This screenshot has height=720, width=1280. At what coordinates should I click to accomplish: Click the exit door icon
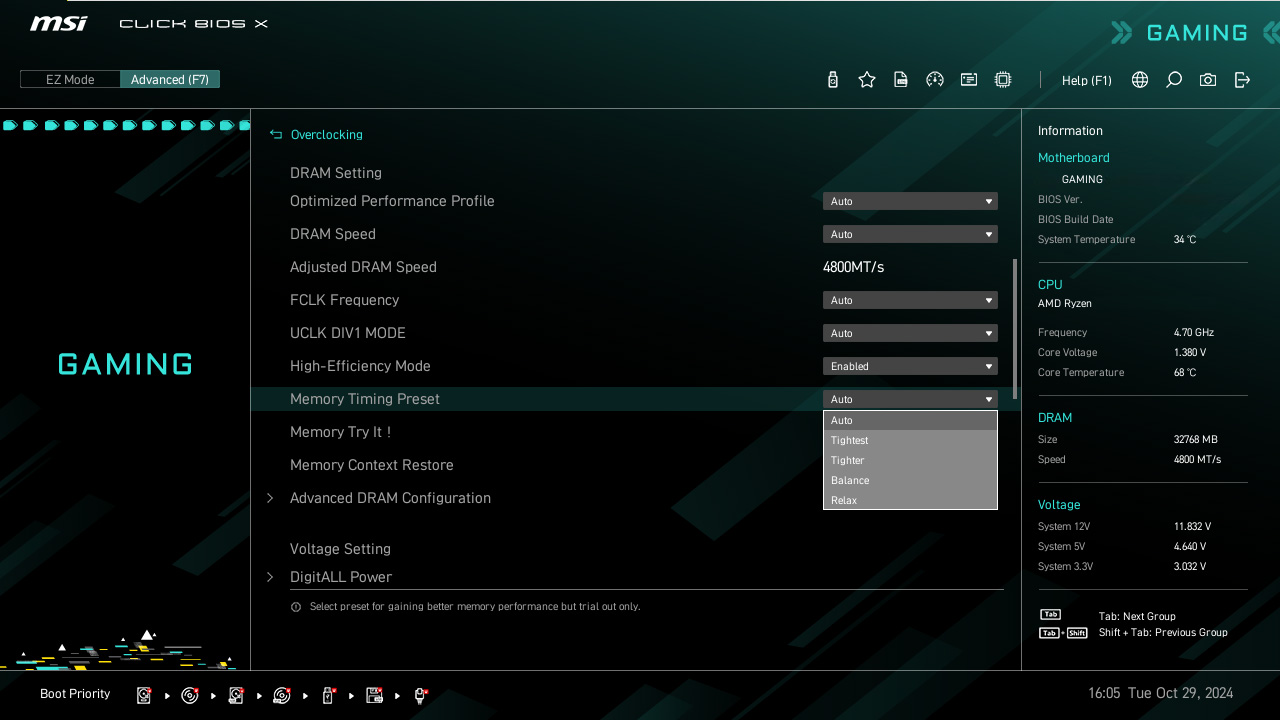[x=1242, y=79]
